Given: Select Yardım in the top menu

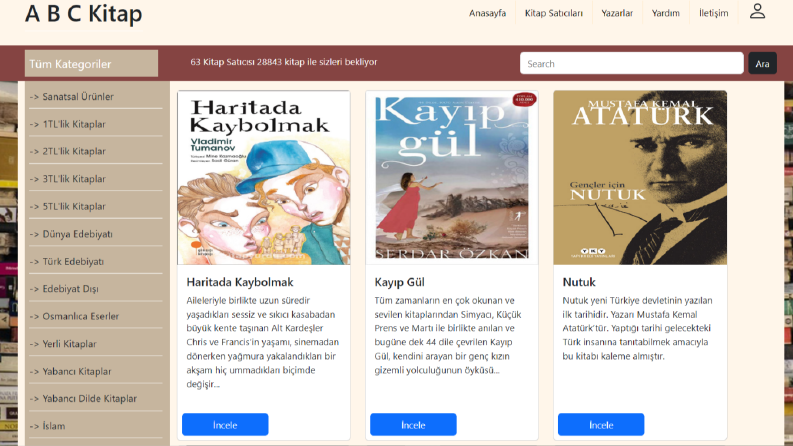Looking at the screenshot, I should pos(666,13).
